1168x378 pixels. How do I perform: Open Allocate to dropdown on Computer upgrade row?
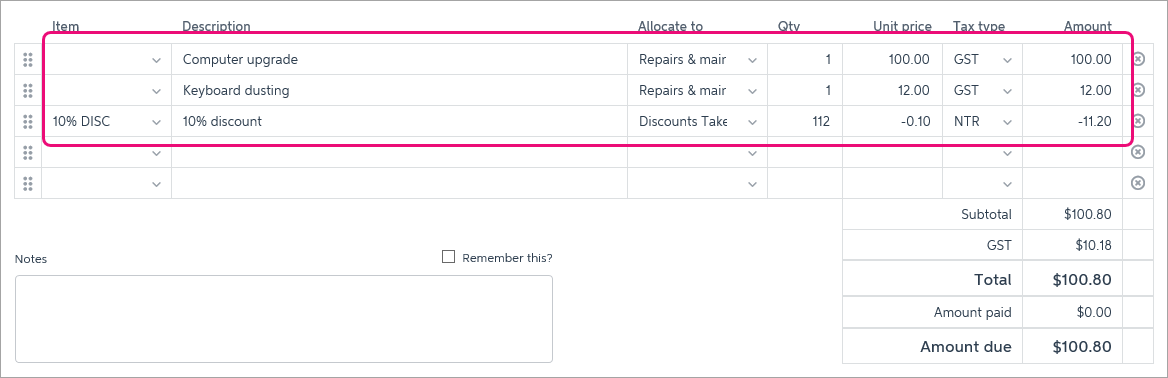(x=697, y=60)
